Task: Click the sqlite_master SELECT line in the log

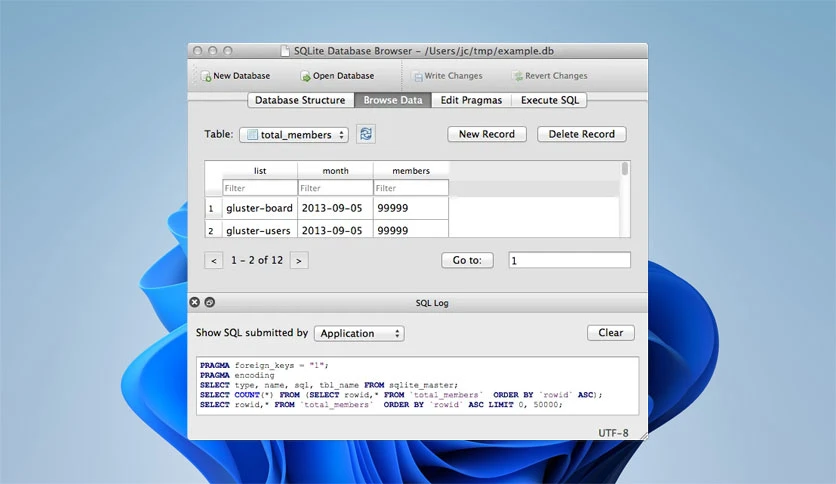Action: pyautogui.click(x=329, y=385)
